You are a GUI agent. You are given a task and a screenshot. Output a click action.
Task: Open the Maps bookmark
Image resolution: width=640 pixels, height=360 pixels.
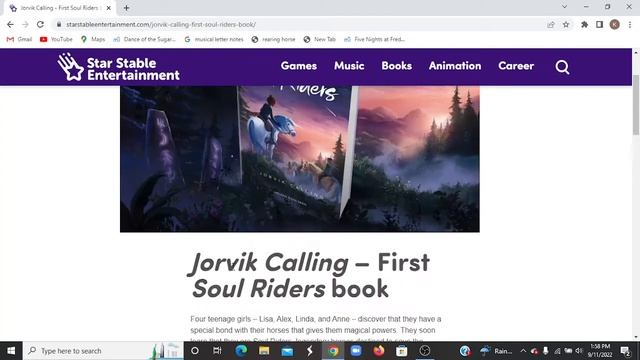click(93, 39)
